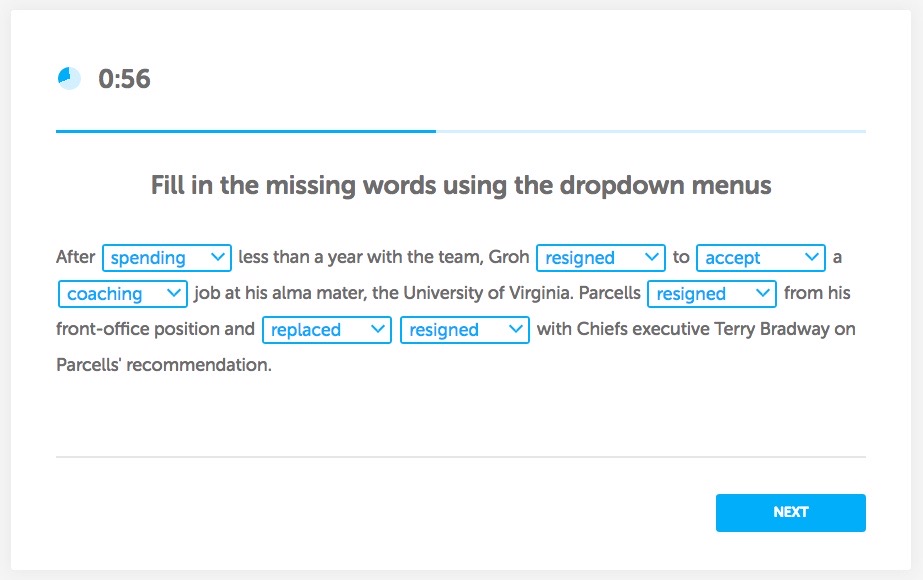This screenshot has width=923, height=580.
Task: Click chevron of 'resigned' selector before 'with Chiefs'
Action: [516, 330]
